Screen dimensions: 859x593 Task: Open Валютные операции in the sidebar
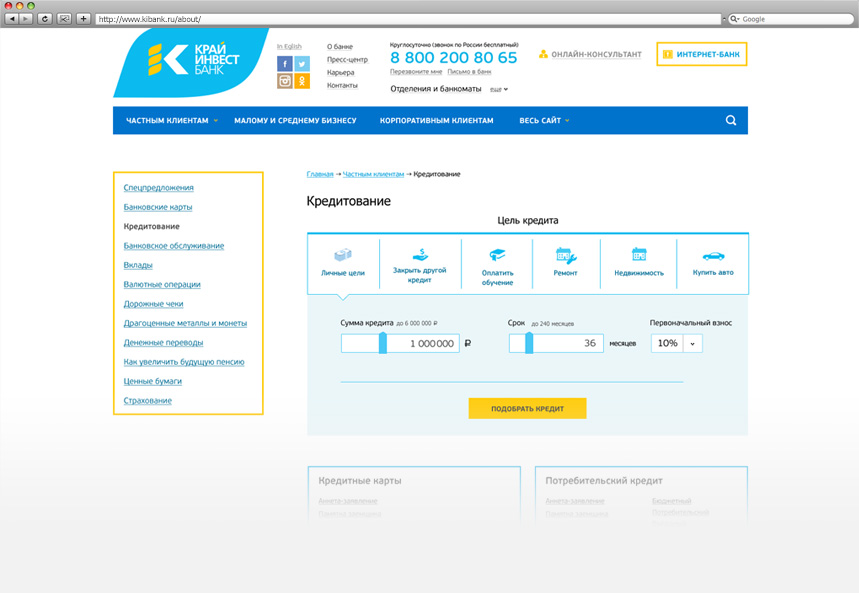click(x=162, y=284)
